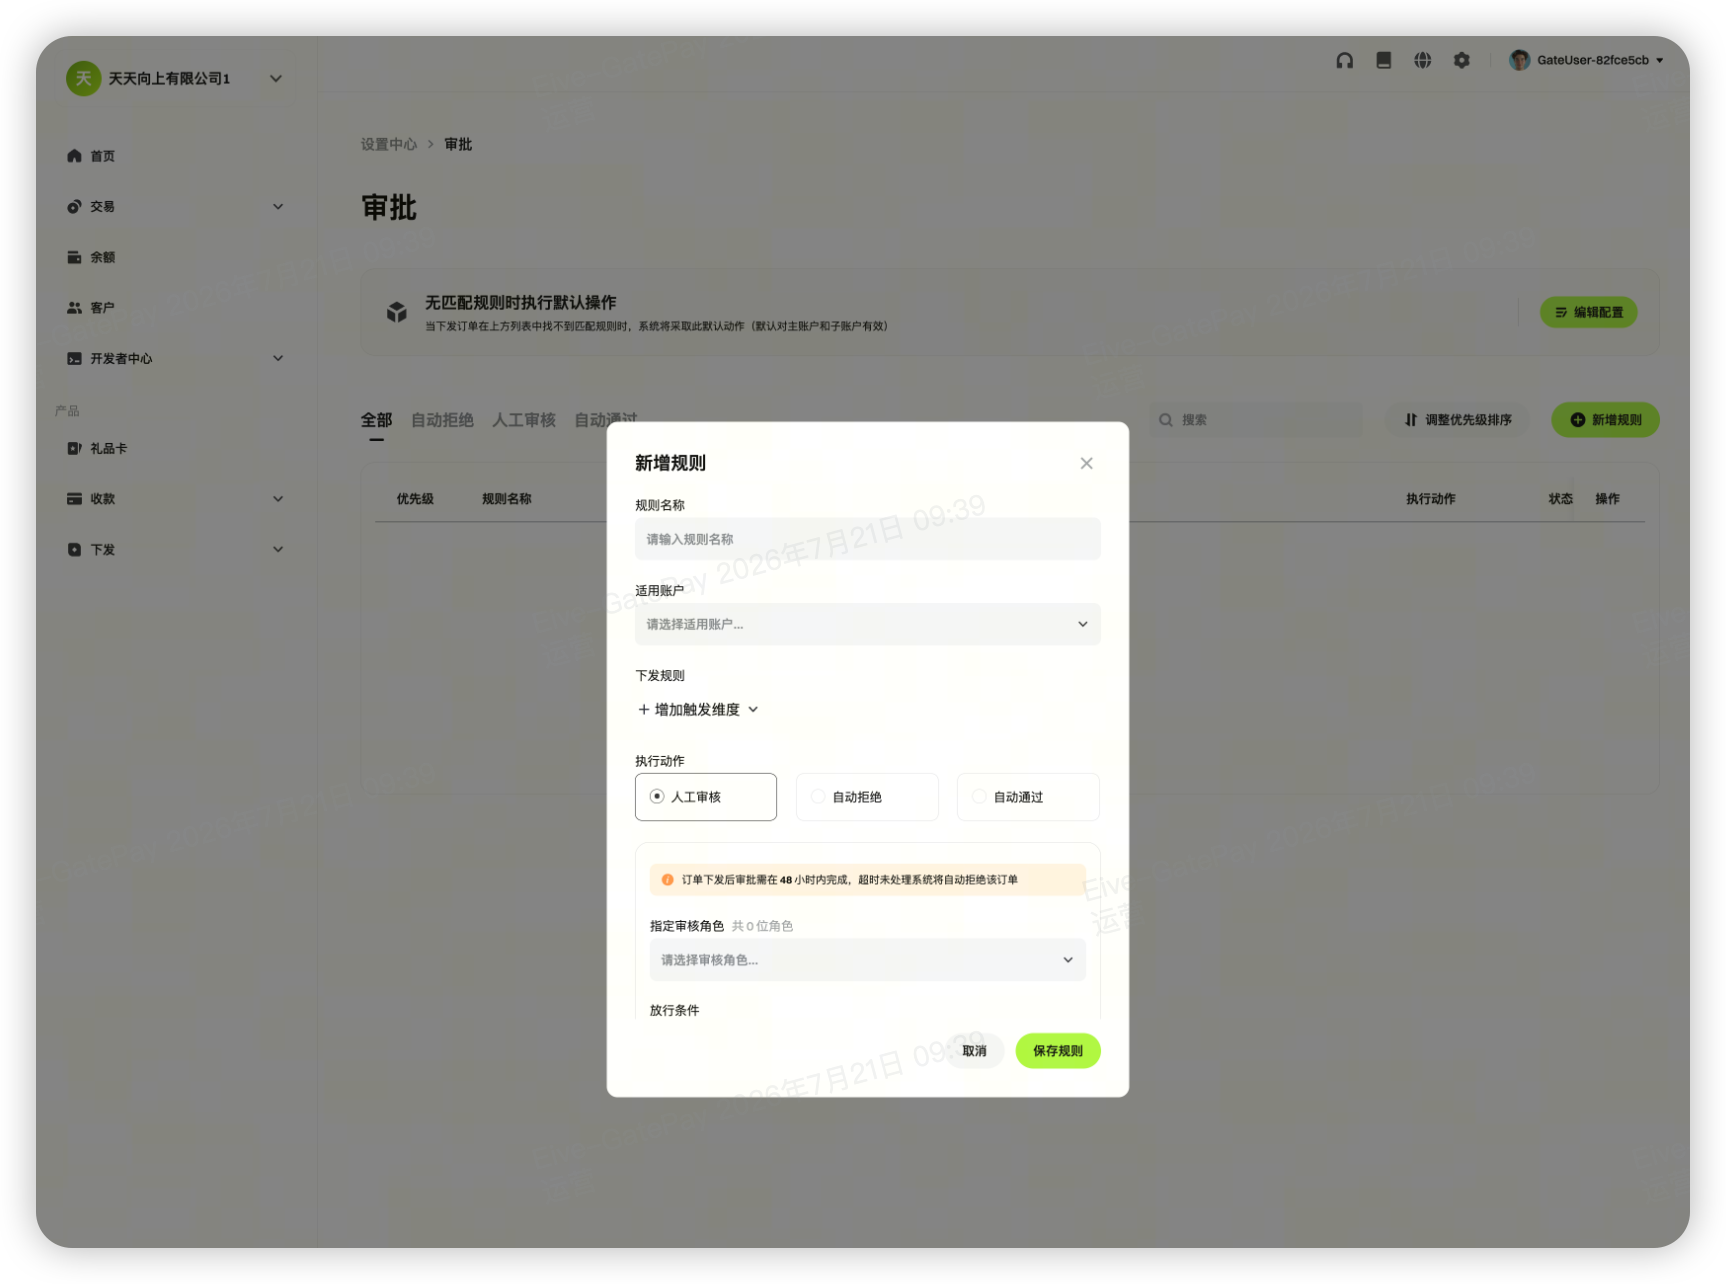Close the 新增规则 dialog with X

1086,463
